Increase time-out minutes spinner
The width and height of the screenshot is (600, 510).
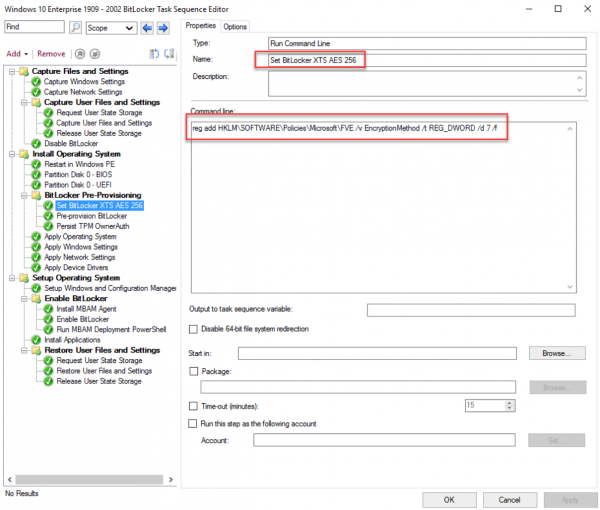coord(509,403)
